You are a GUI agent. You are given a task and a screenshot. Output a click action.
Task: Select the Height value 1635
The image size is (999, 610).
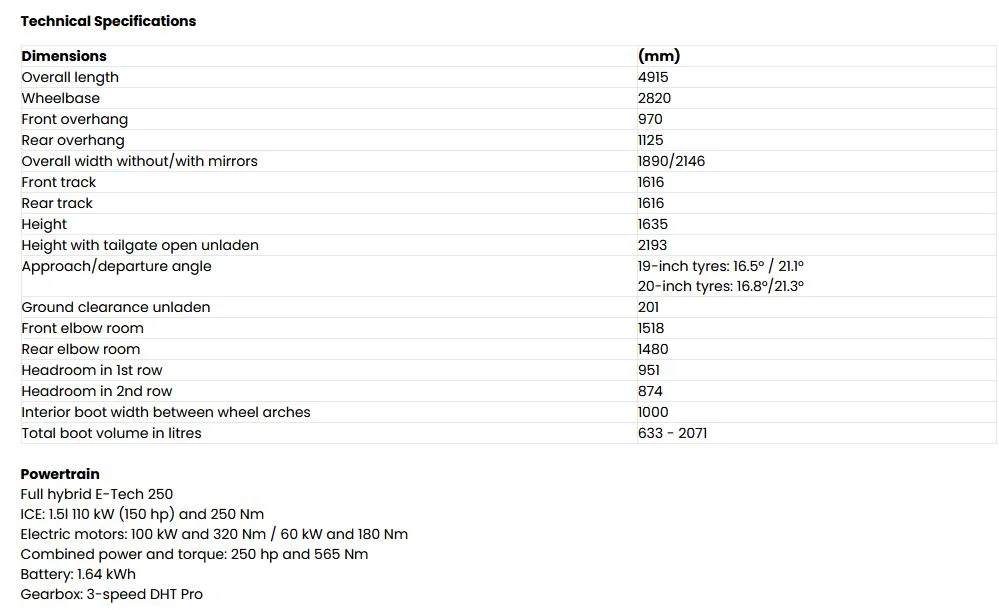[653, 224]
